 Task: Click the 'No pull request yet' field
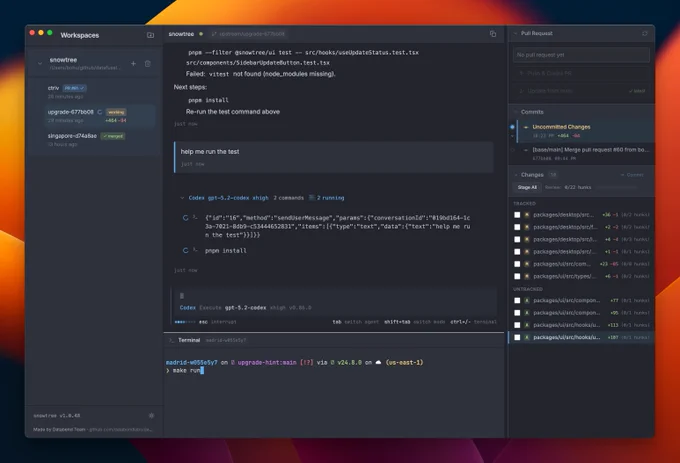point(581,55)
